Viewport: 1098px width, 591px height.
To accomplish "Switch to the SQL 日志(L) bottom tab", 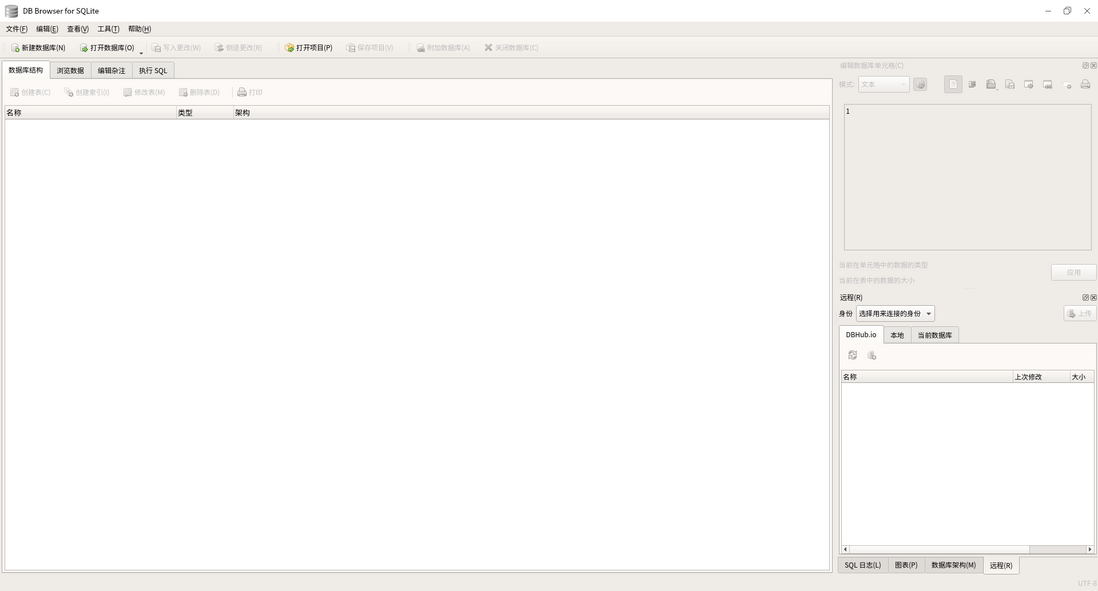I will coord(863,565).
